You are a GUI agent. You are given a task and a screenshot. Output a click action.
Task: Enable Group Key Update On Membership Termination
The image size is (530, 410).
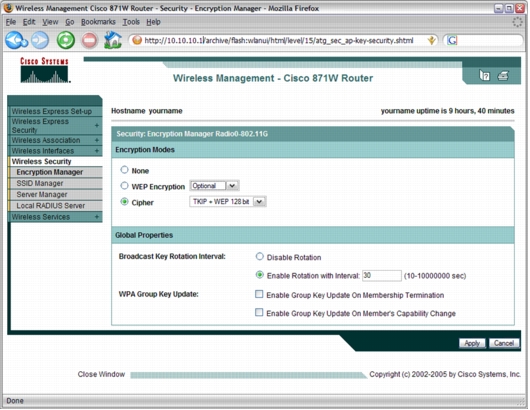tap(259, 294)
